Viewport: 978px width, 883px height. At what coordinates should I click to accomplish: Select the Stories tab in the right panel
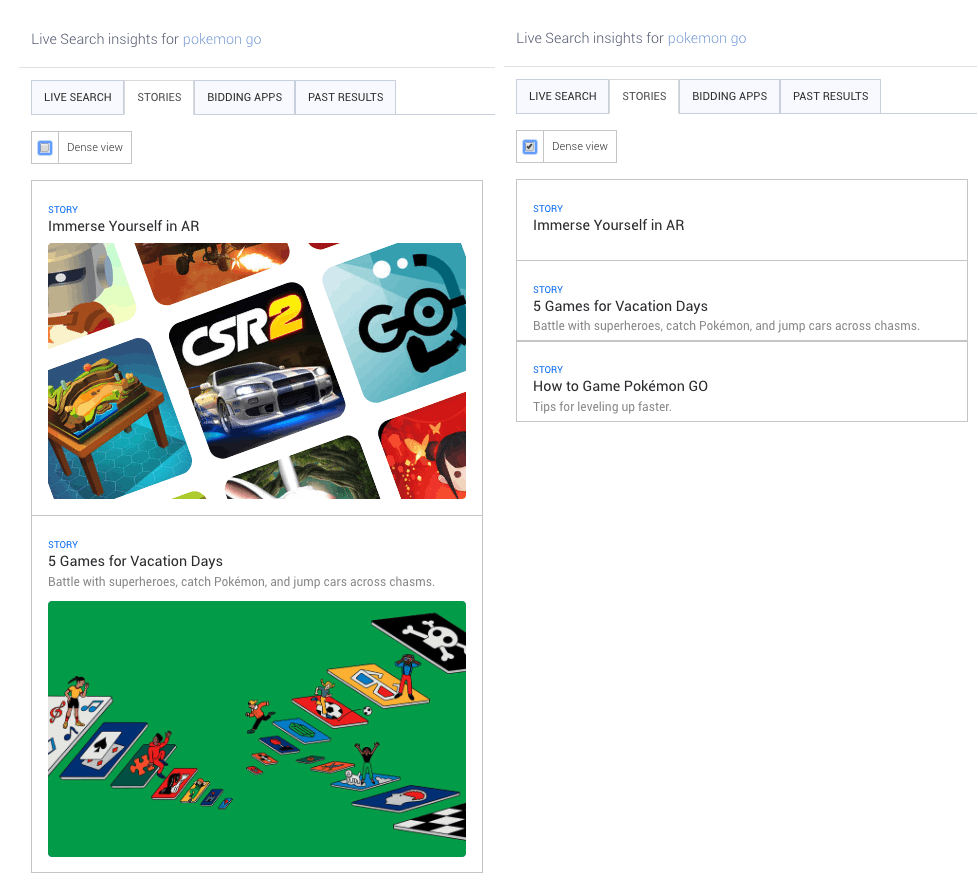(x=644, y=97)
